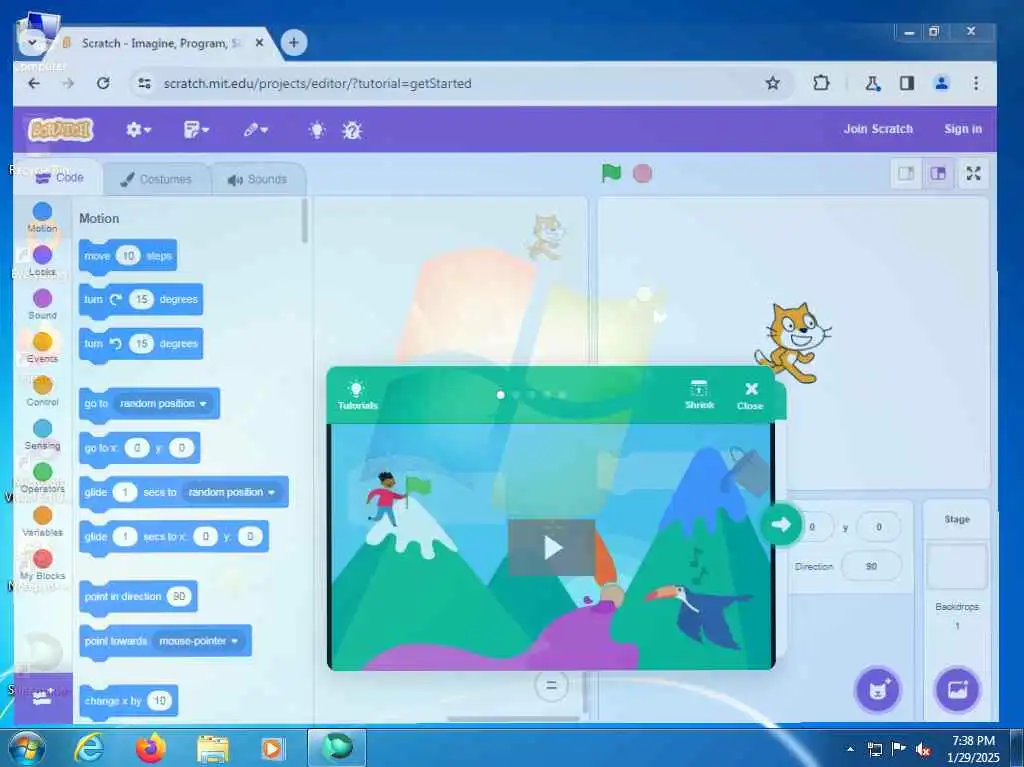This screenshot has height=767, width=1024.
Task: Switch to large stage layout
Action: 938,174
